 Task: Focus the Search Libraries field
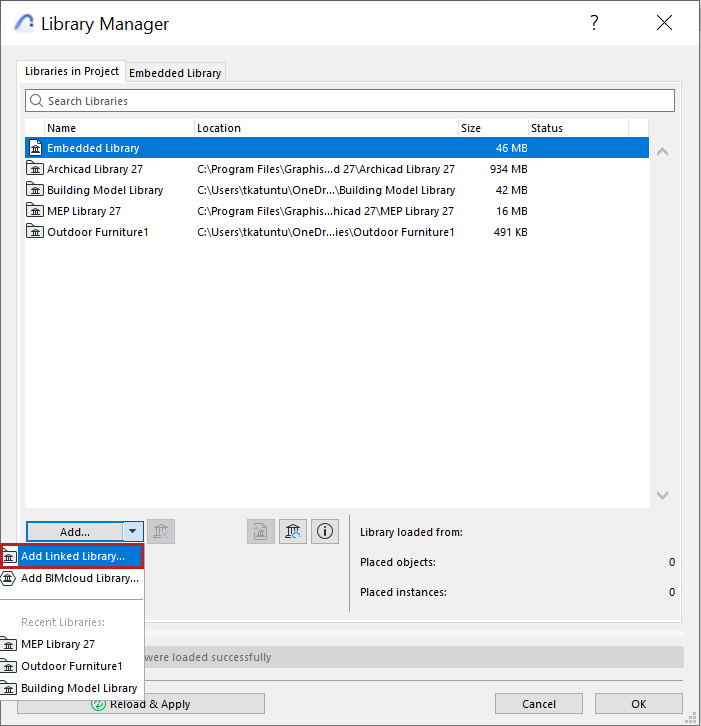pyautogui.click(x=350, y=100)
